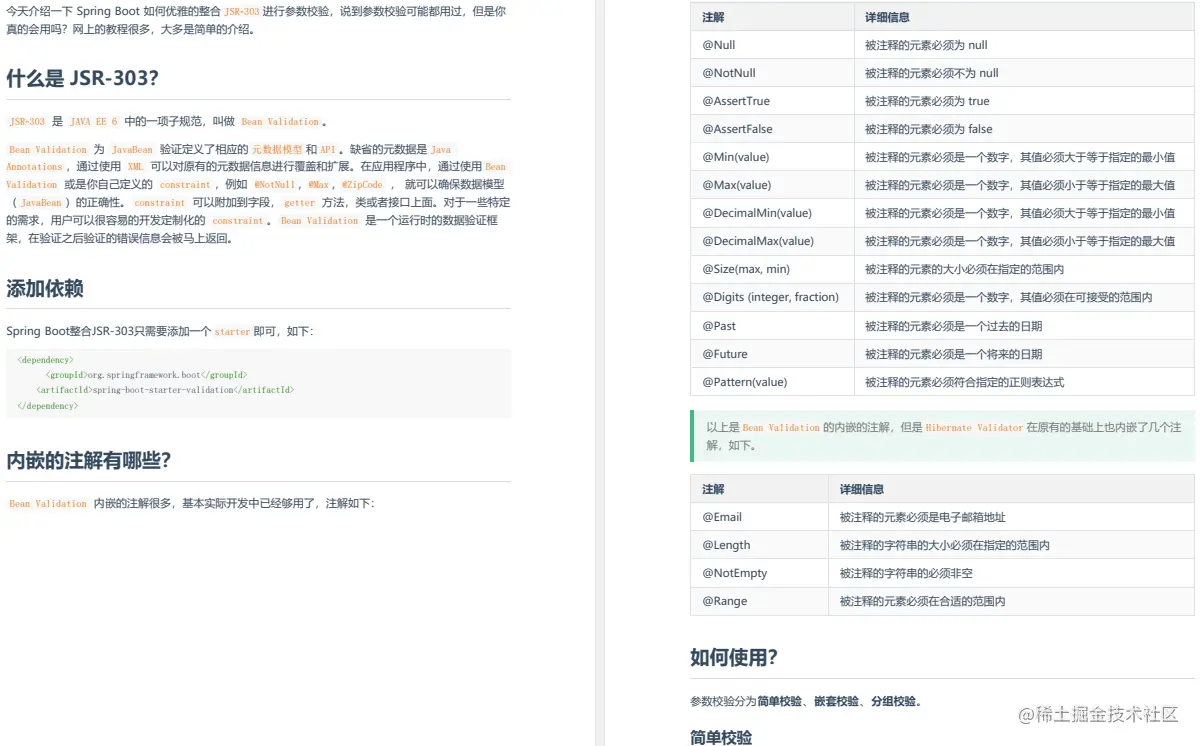Click the @ZipCode inline code
Viewport: 1200px width, 746px height.
(362, 185)
